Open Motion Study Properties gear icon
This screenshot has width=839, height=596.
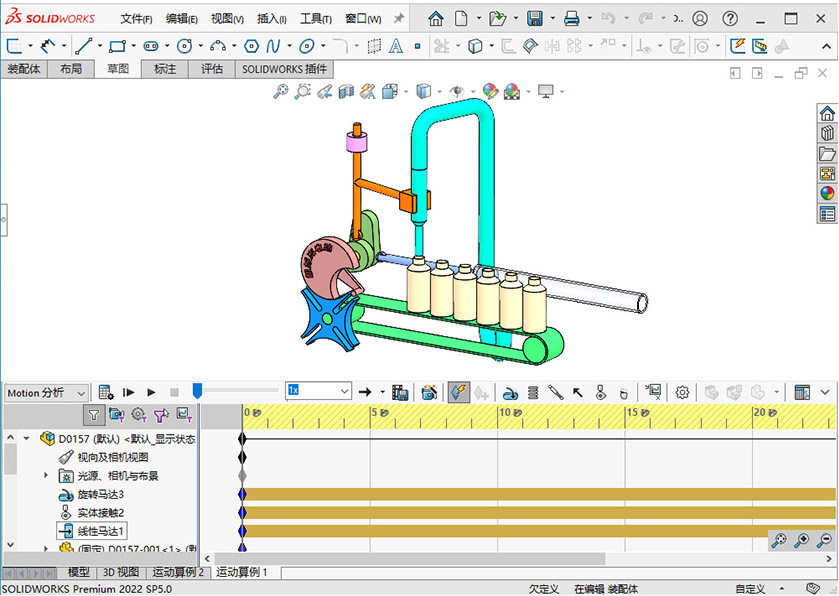point(682,392)
